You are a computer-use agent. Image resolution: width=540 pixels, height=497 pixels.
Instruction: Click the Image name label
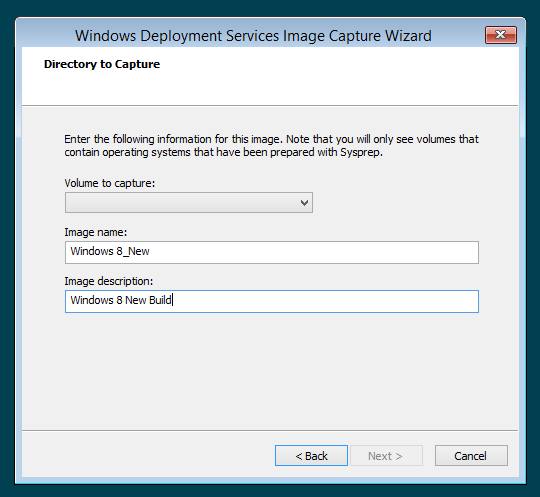click(x=96, y=232)
